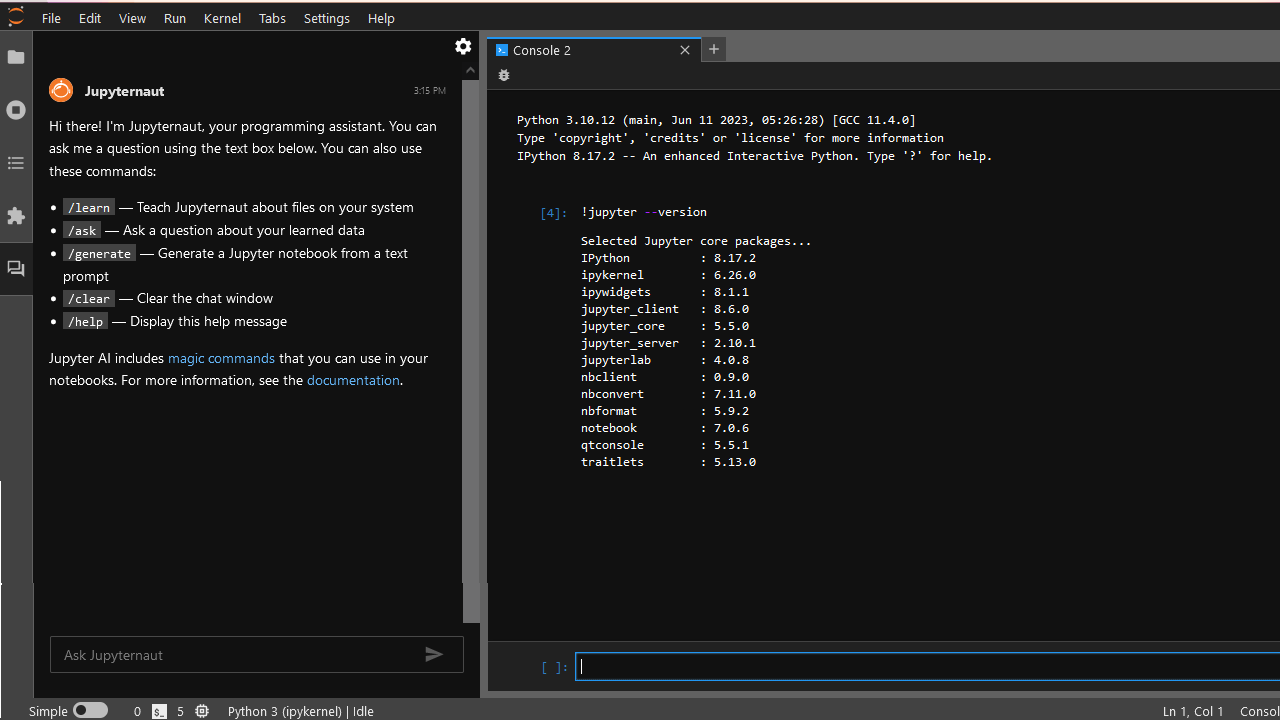Click the qtconsole : 5.5.1 output line
Viewport: 1280px width, 720px height.
tap(665, 445)
